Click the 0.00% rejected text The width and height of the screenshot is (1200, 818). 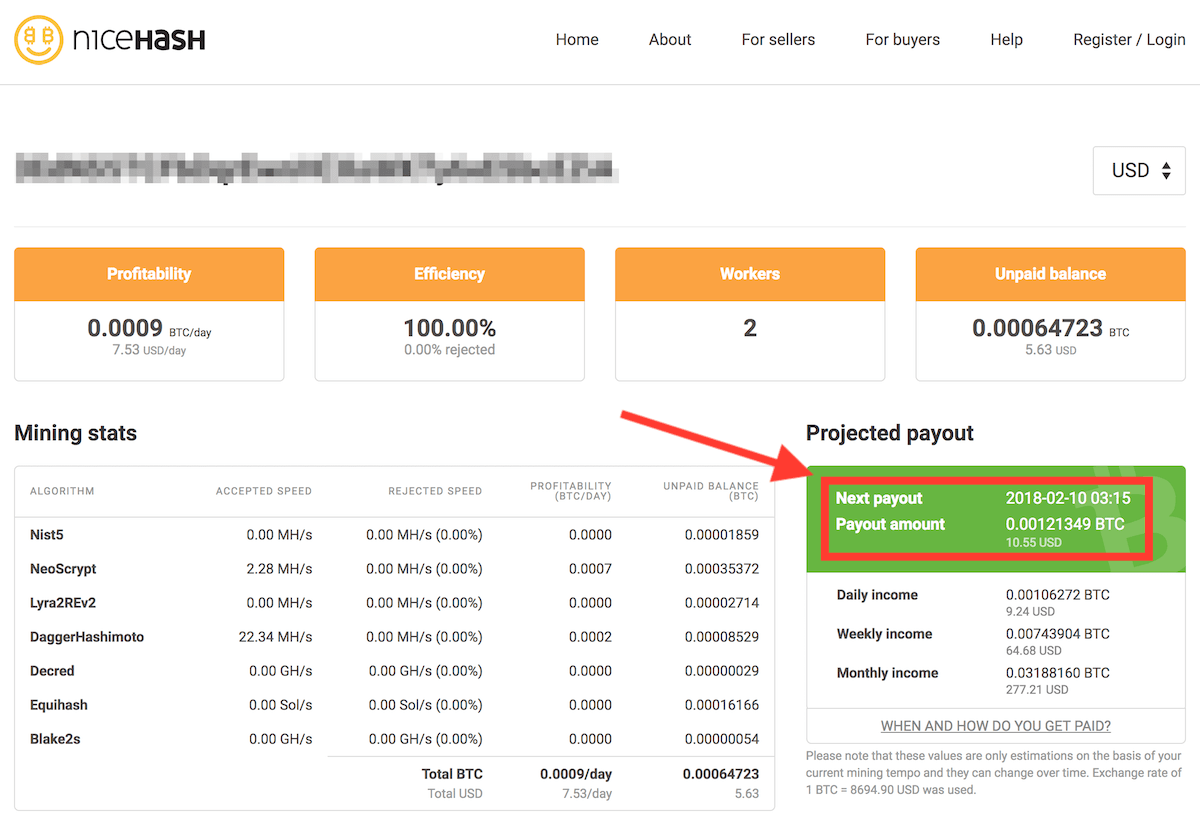tap(449, 350)
